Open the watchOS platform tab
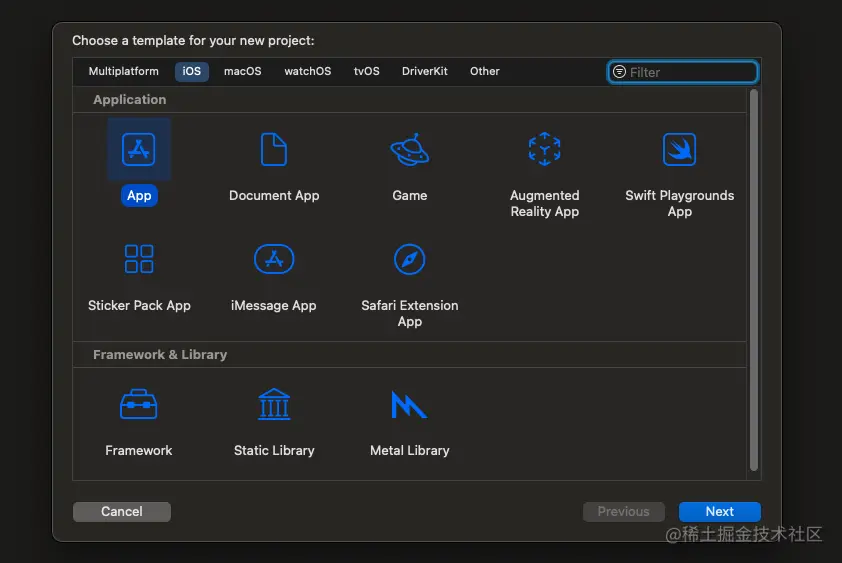842x563 pixels. (307, 72)
